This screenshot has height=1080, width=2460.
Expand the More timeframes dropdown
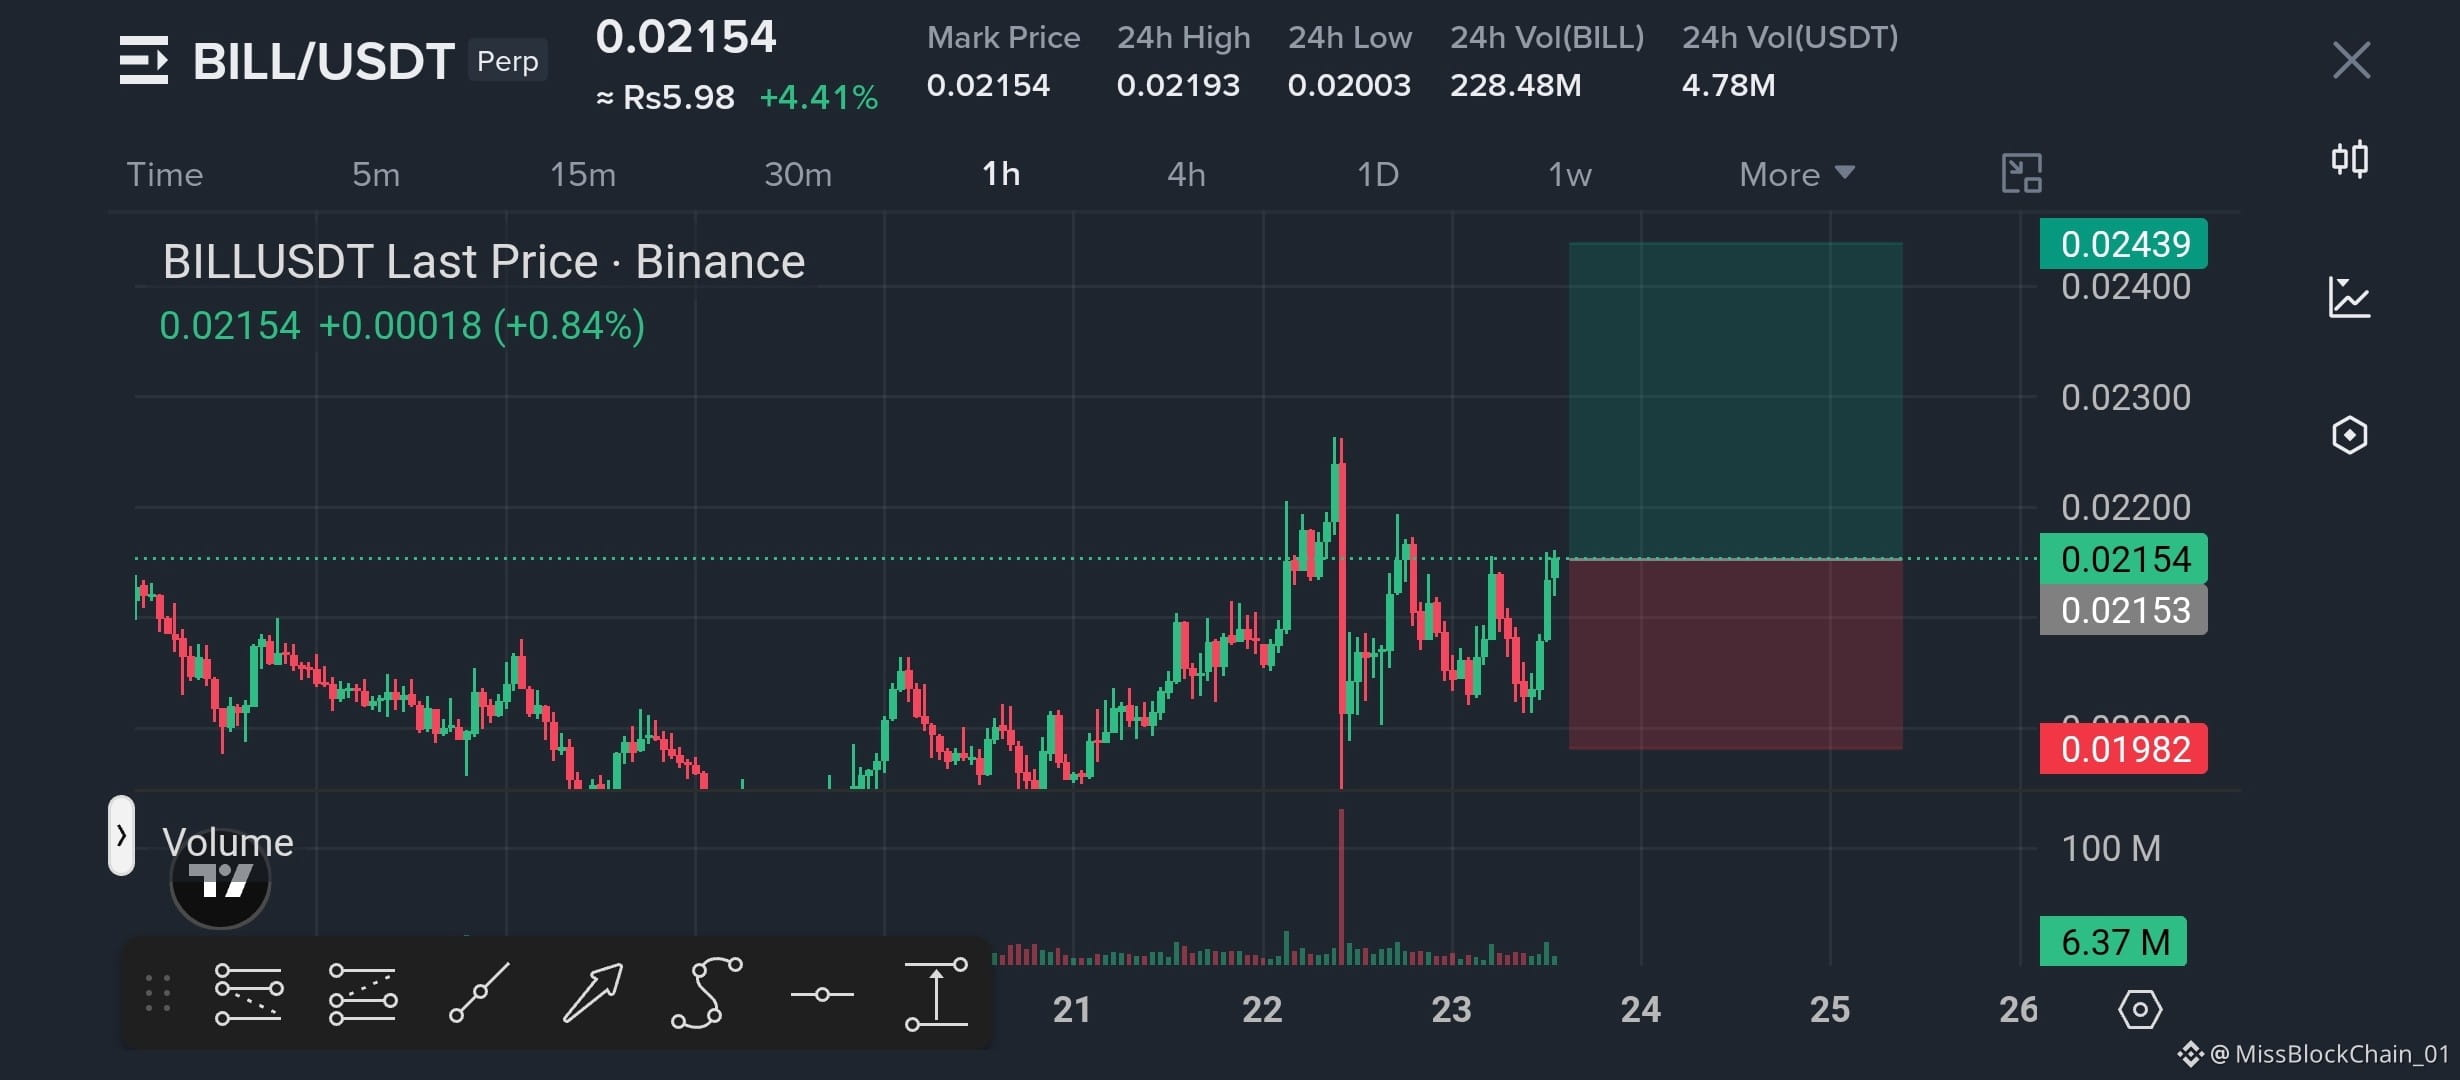point(1797,174)
